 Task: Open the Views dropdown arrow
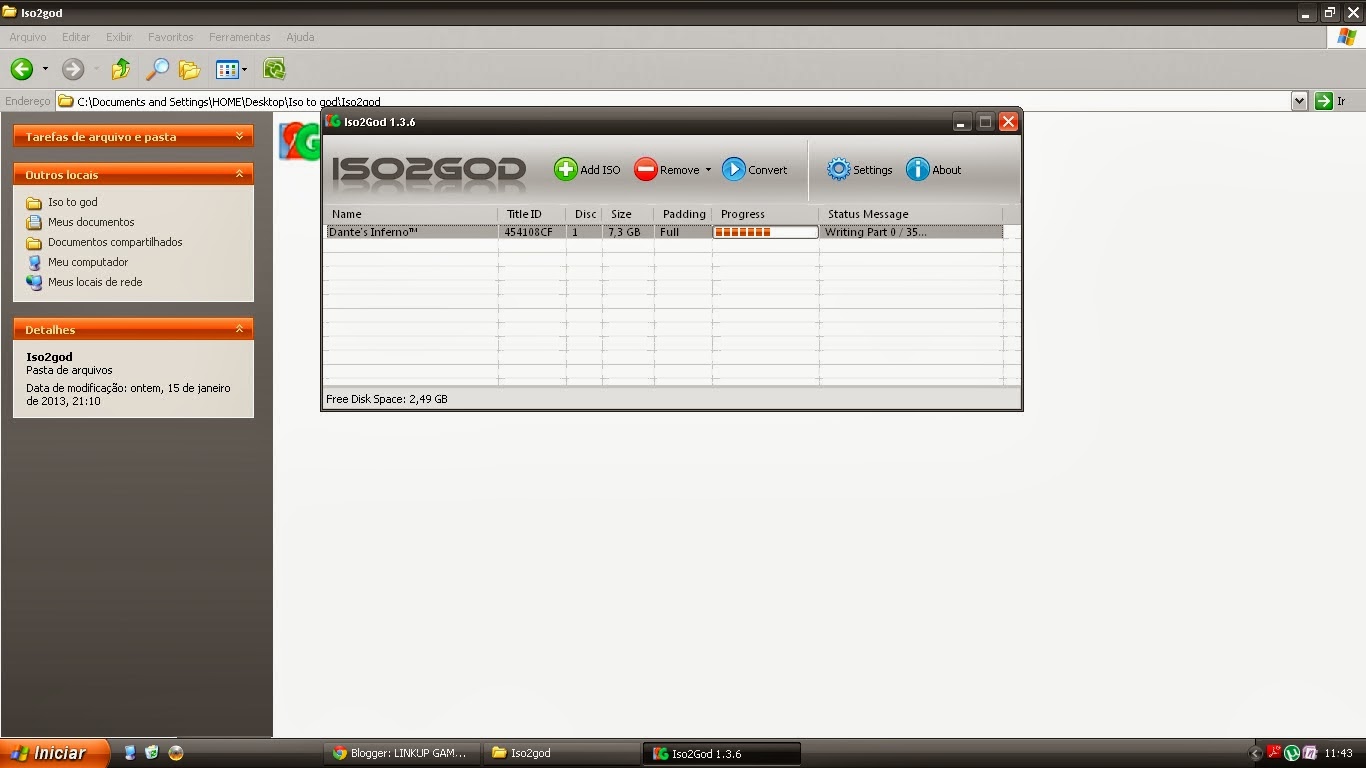(x=244, y=69)
